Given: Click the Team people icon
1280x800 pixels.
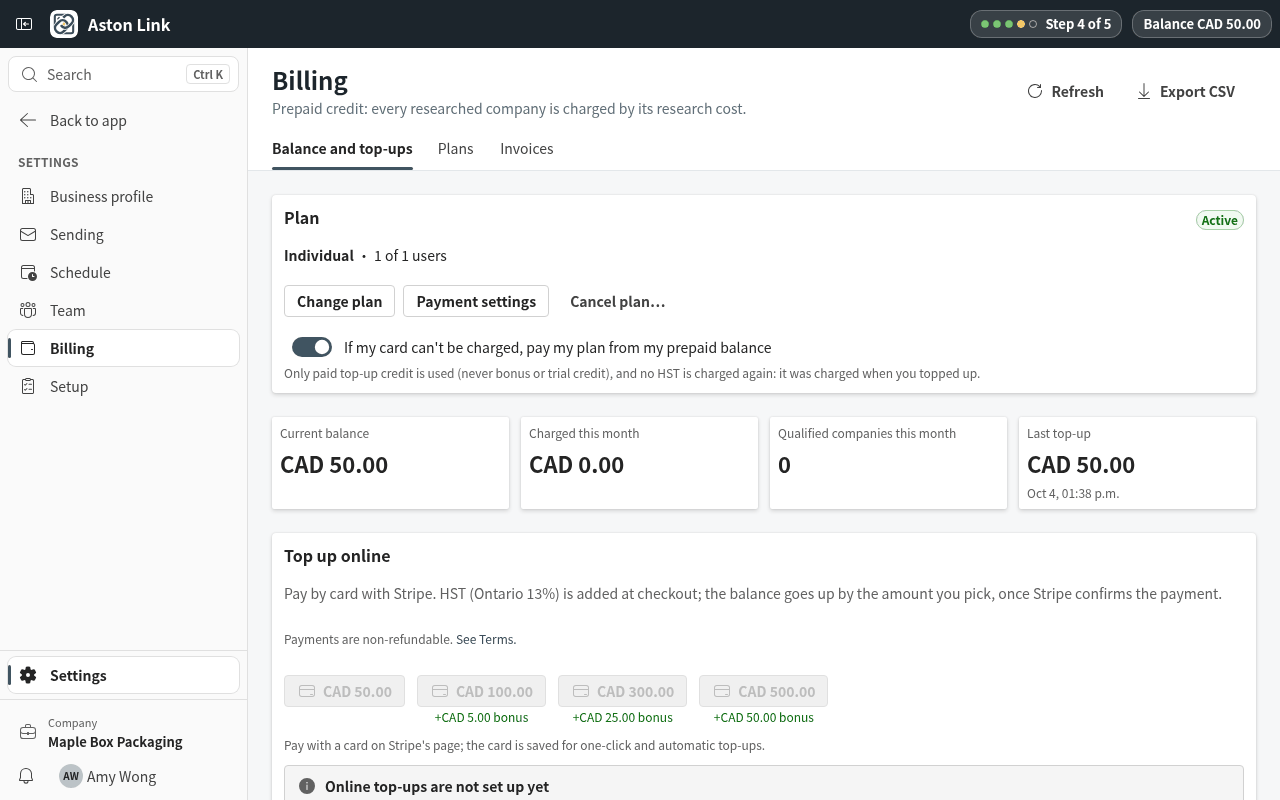Looking at the screenshot, I should [28, 310].
